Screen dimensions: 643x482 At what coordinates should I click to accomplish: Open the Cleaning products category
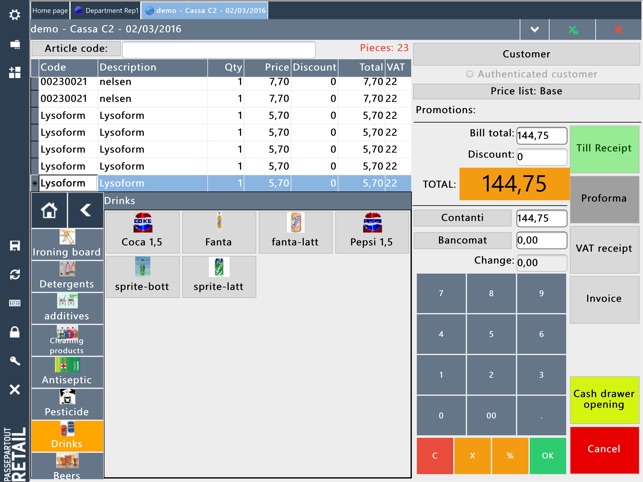[67, 340]
